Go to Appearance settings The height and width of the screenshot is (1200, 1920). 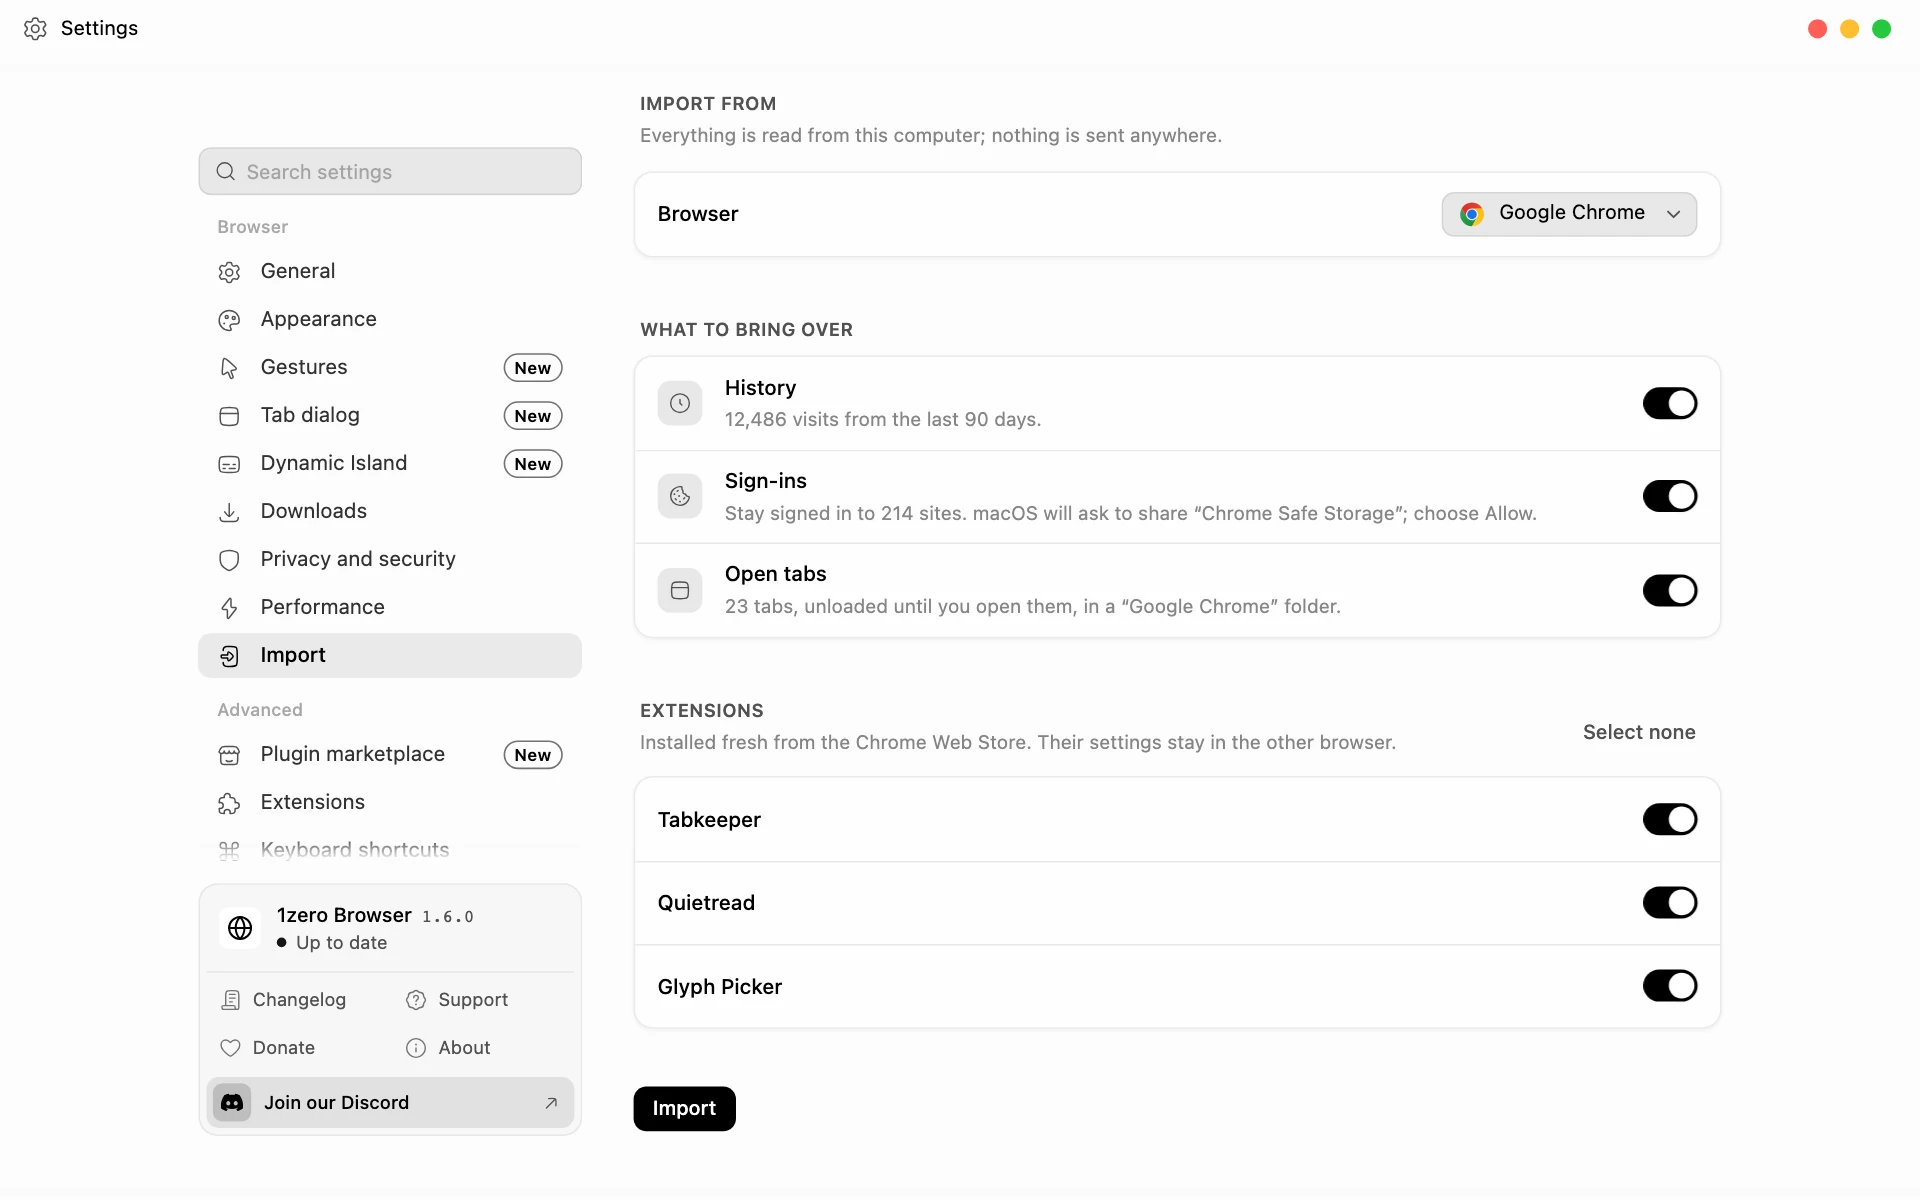tap(390, 319)
